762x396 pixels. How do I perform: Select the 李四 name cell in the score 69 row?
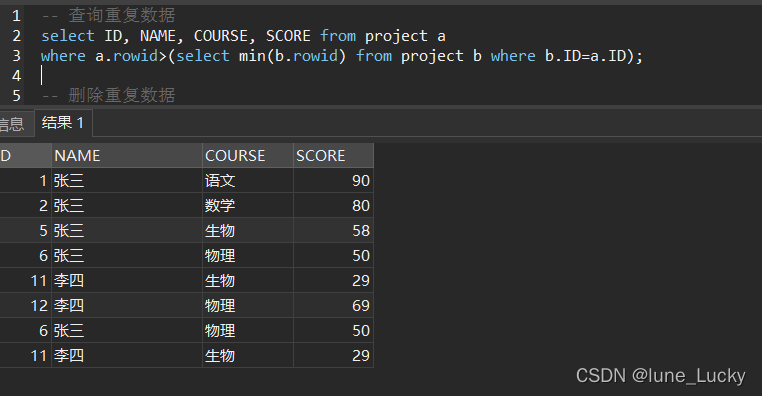tap(127, 306)
